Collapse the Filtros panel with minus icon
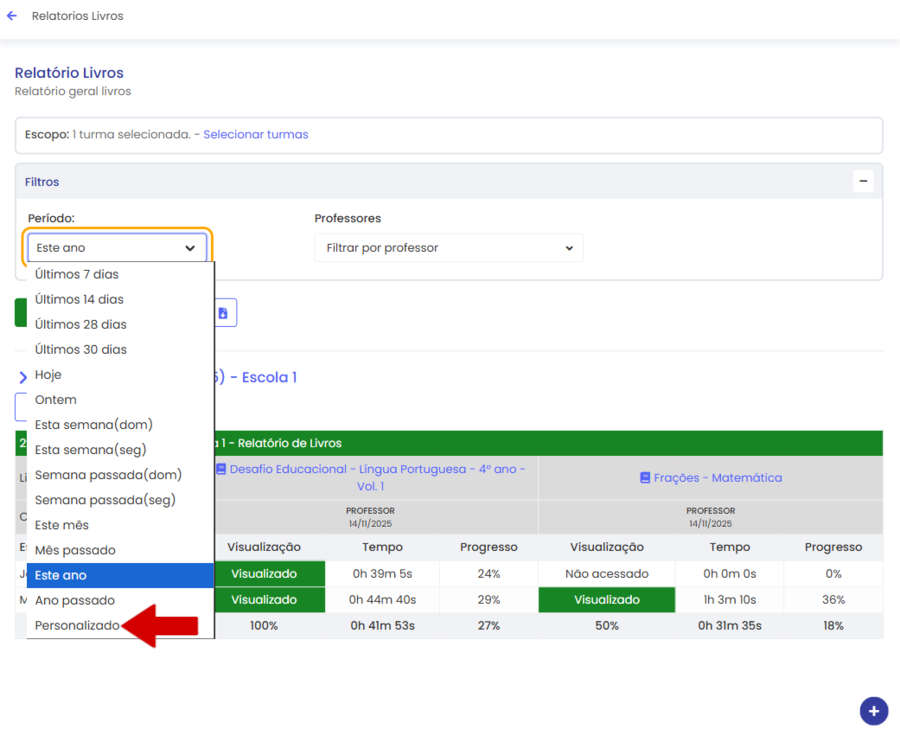The image size is (900, 736). pyautogui.click(x=863, y=181)
